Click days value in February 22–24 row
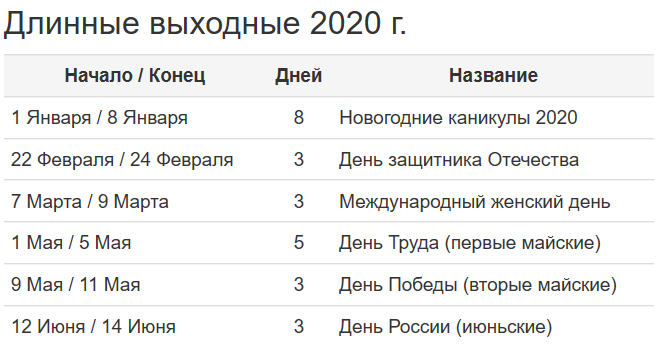 [299, 160]
